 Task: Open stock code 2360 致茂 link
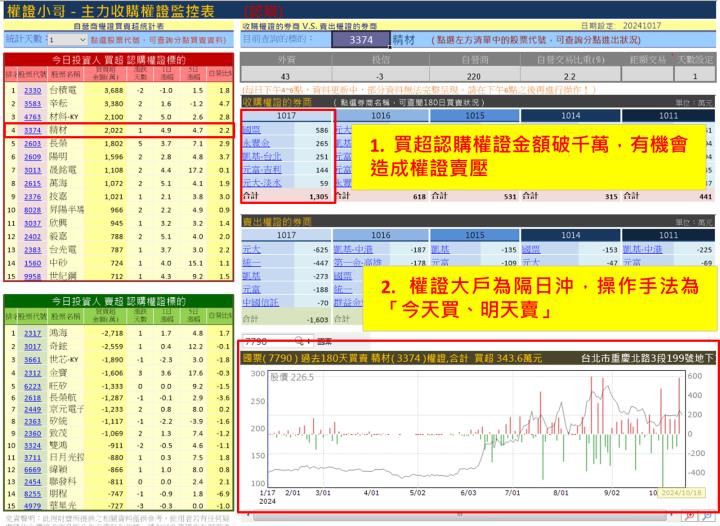[33, 433]
